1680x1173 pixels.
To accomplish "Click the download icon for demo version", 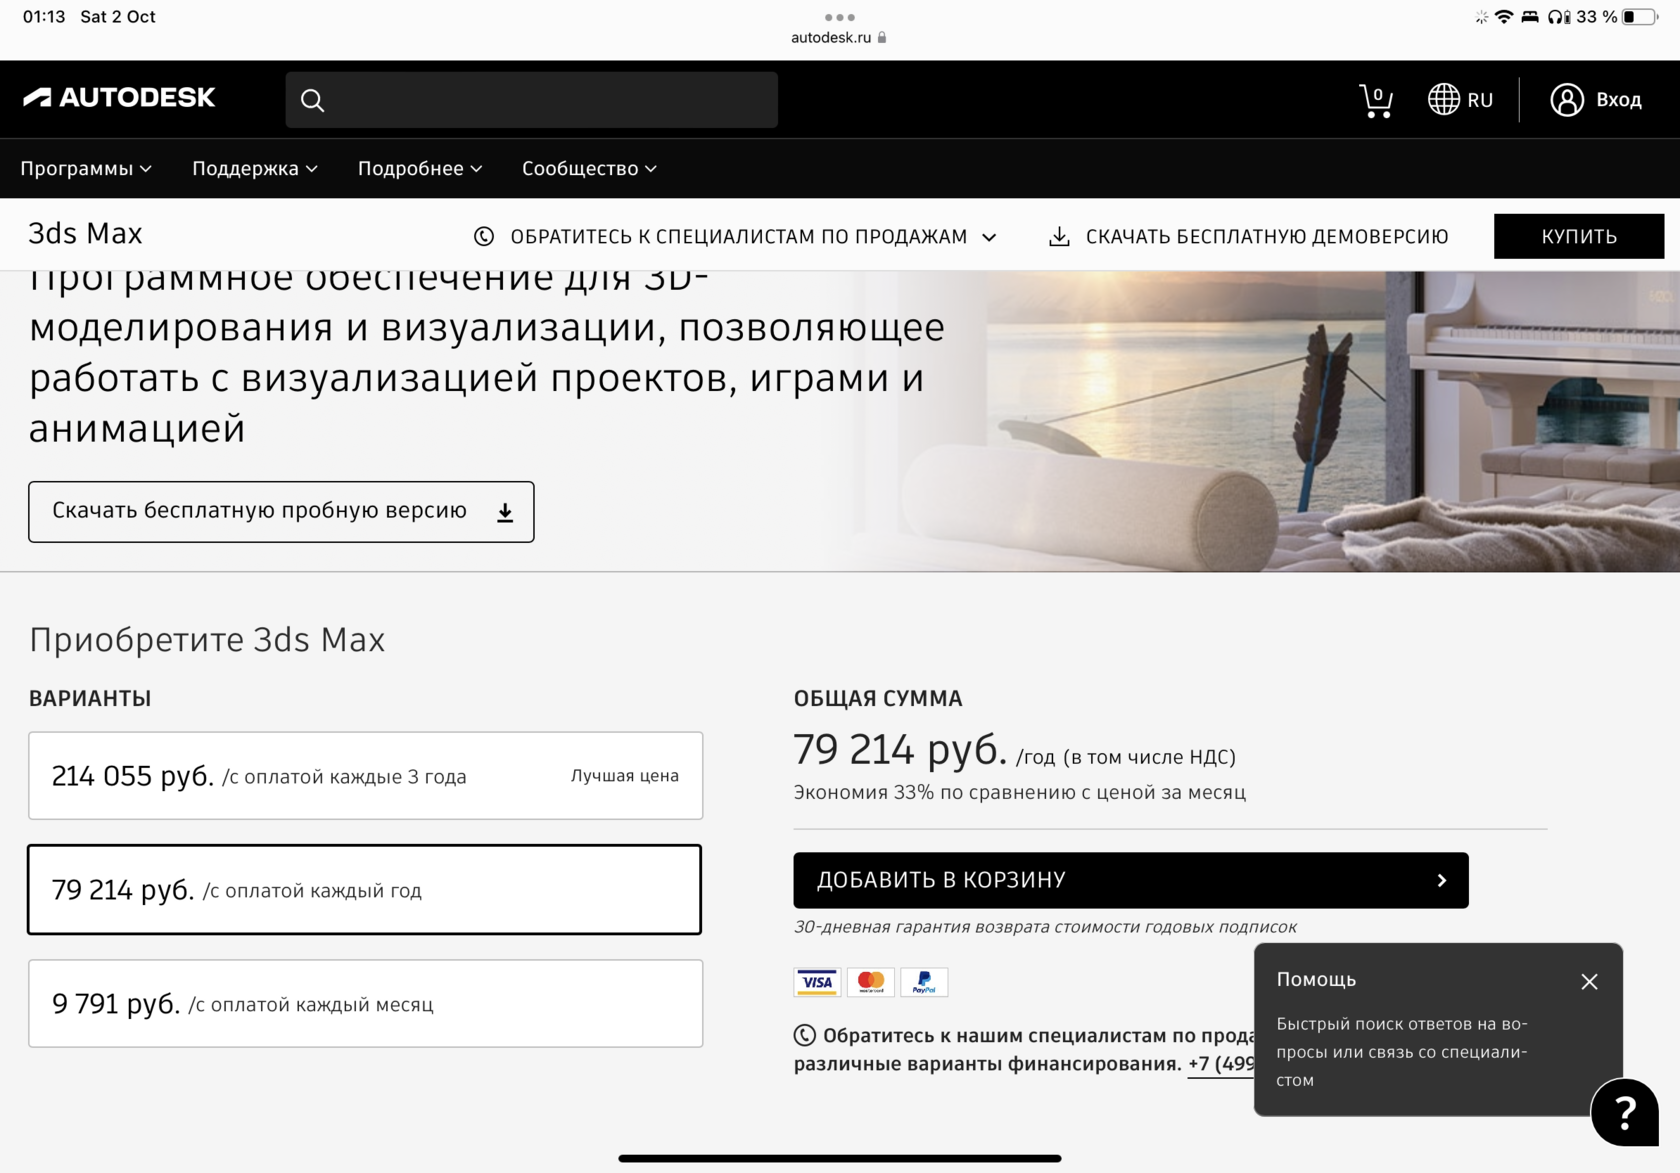I will click(1059, 237).
